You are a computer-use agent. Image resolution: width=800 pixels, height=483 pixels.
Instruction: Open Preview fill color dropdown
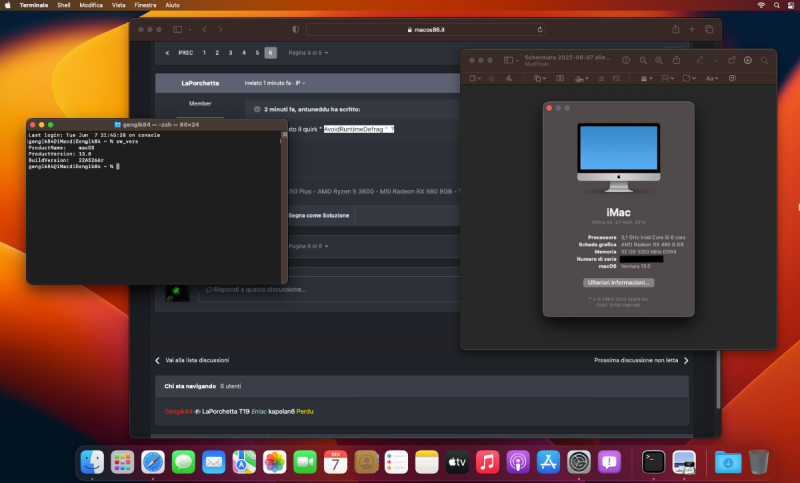[x=689, y=79]
